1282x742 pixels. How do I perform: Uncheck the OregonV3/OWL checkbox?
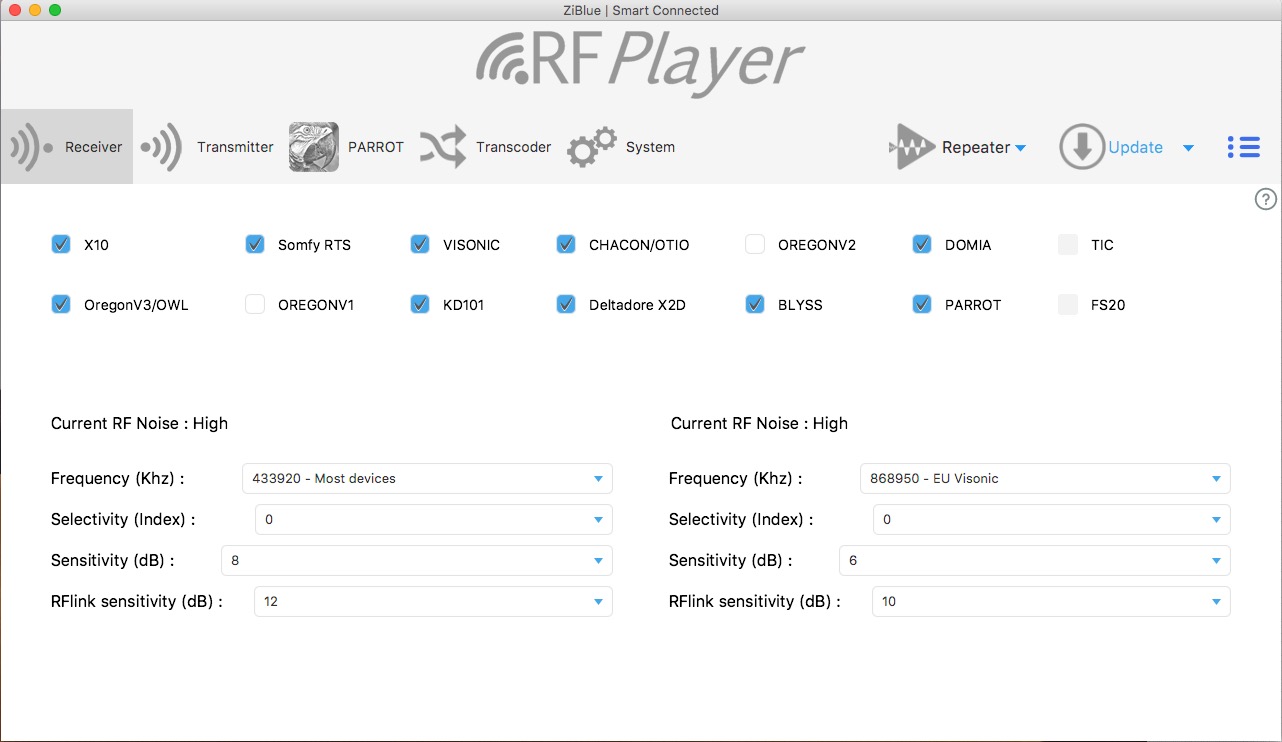(61, 304)
